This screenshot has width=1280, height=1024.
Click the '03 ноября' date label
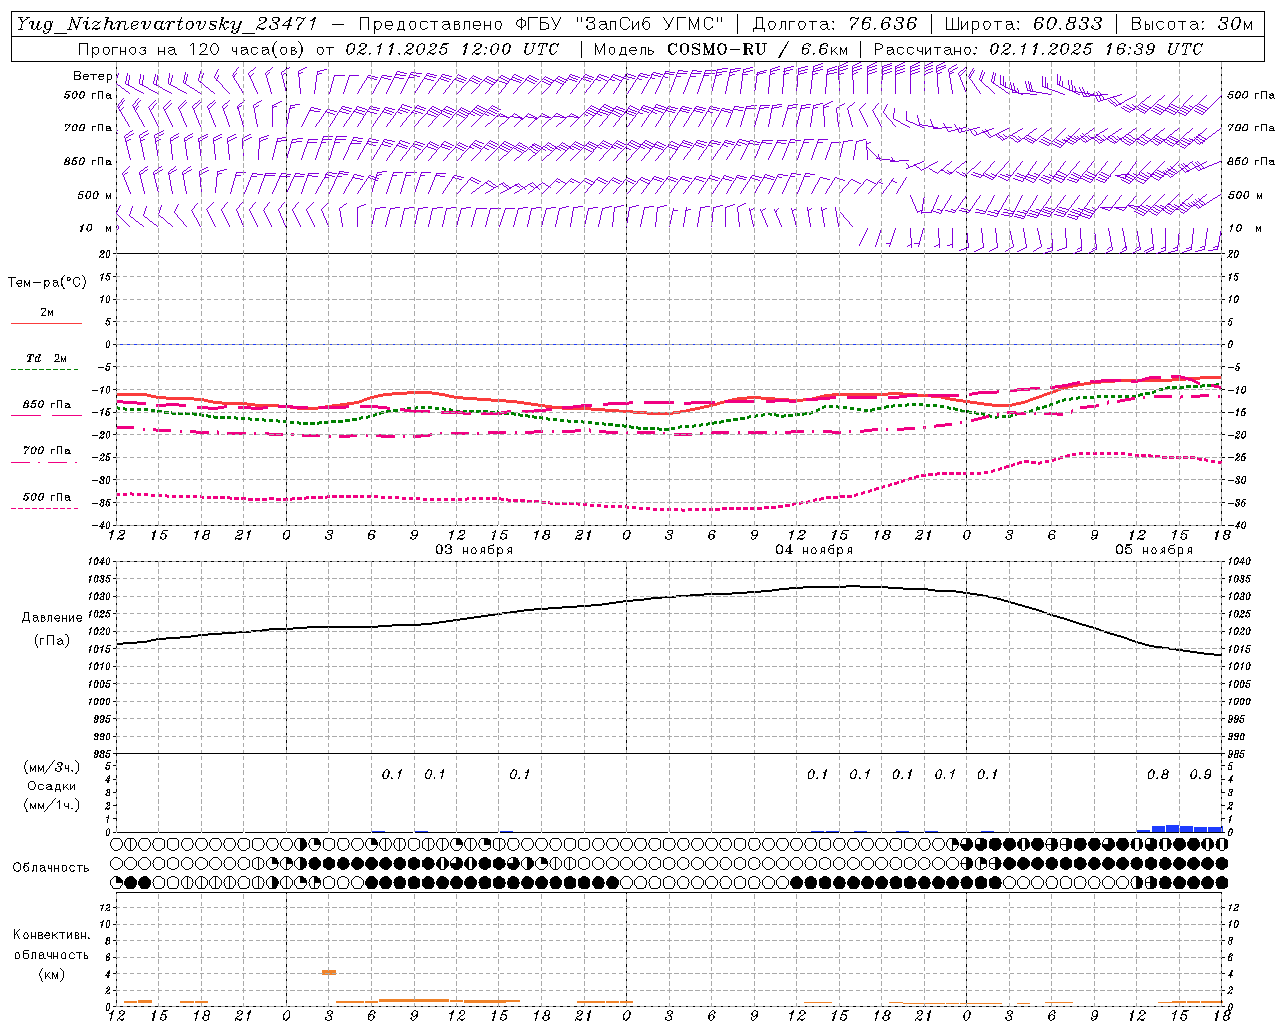pyautogui.click(x=473, y=550)
